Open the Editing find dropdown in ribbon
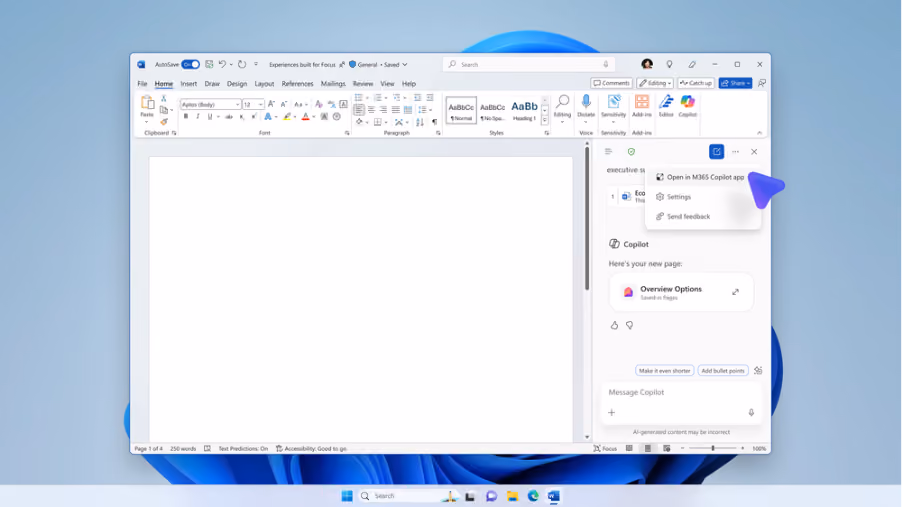 [562, 107]
